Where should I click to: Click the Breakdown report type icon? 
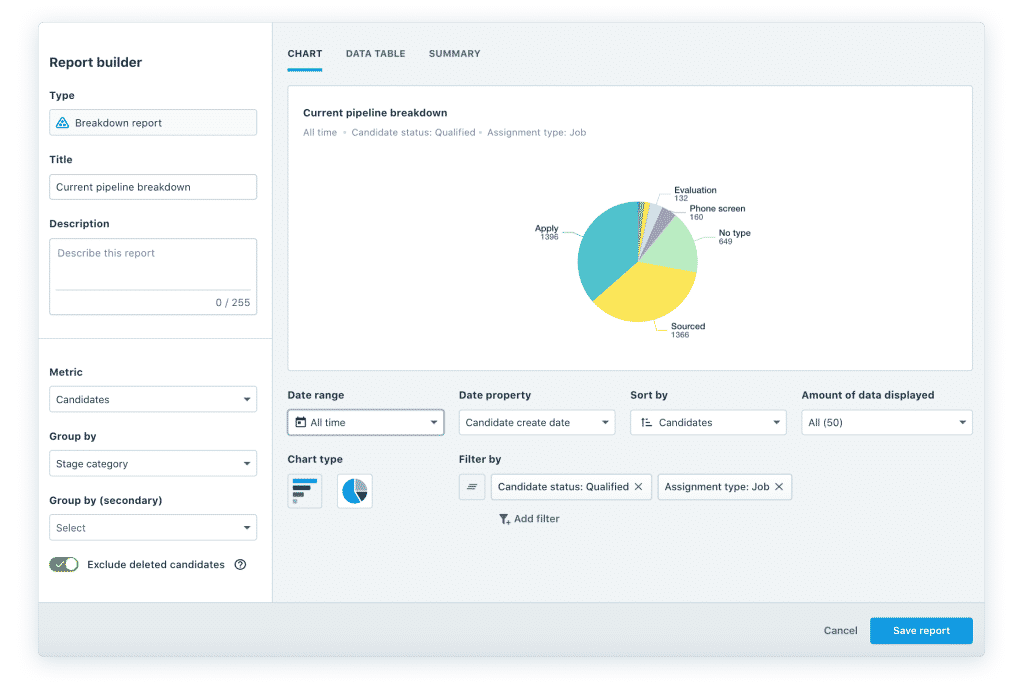(60, 122)
